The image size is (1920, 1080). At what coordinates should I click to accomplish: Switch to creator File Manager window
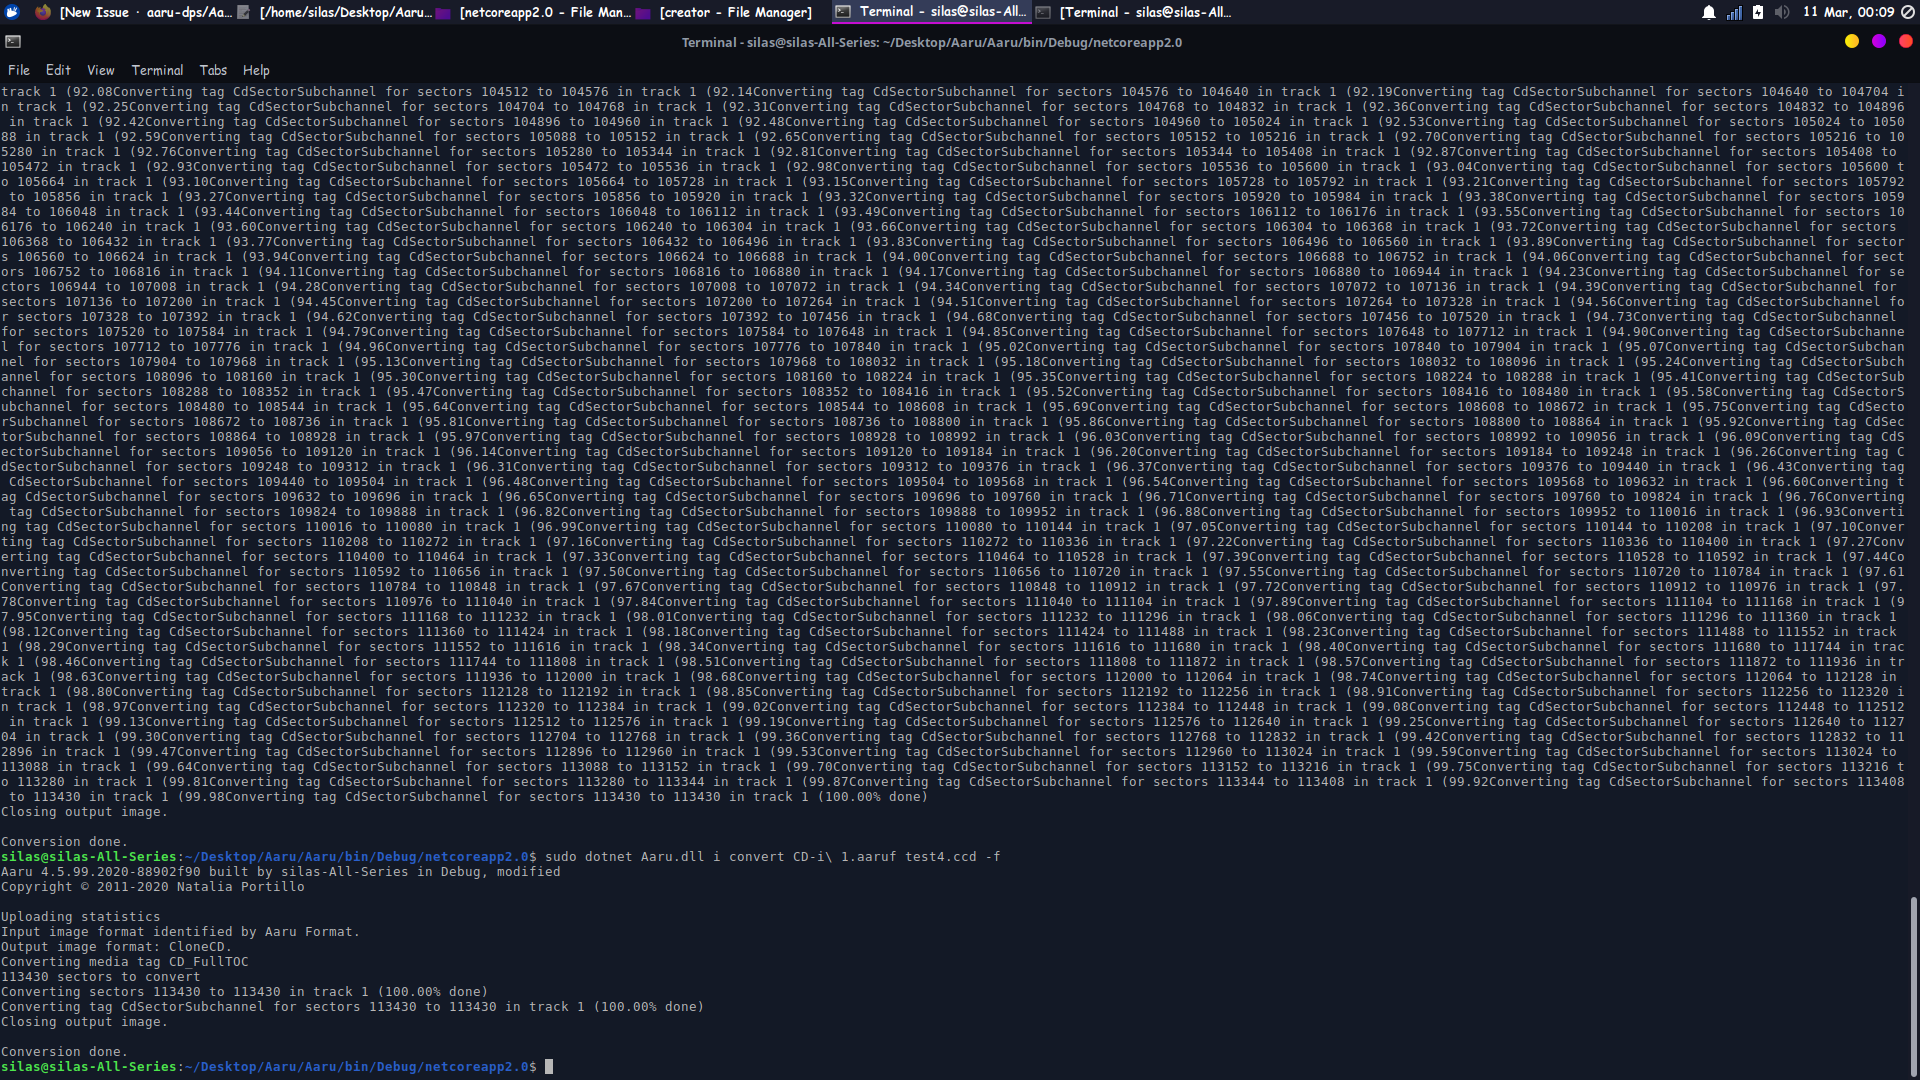point(735,12)
